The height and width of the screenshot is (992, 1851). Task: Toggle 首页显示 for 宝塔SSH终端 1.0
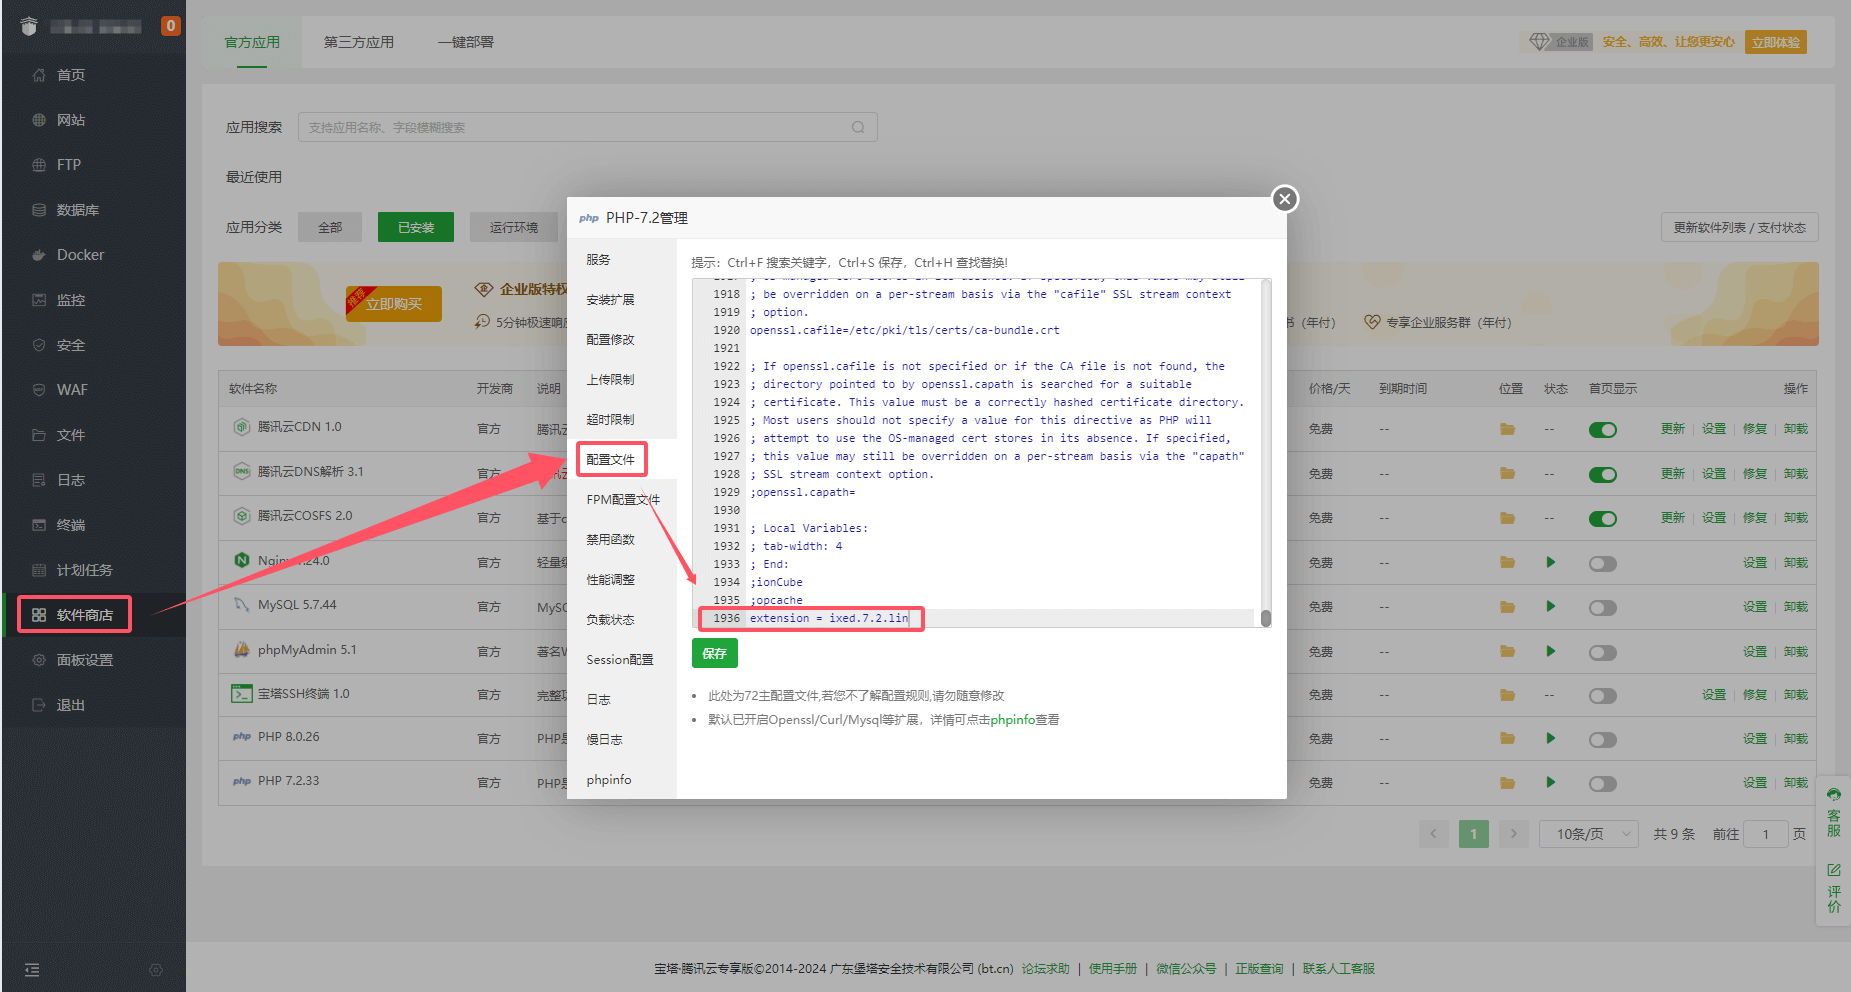point(1603,696)
